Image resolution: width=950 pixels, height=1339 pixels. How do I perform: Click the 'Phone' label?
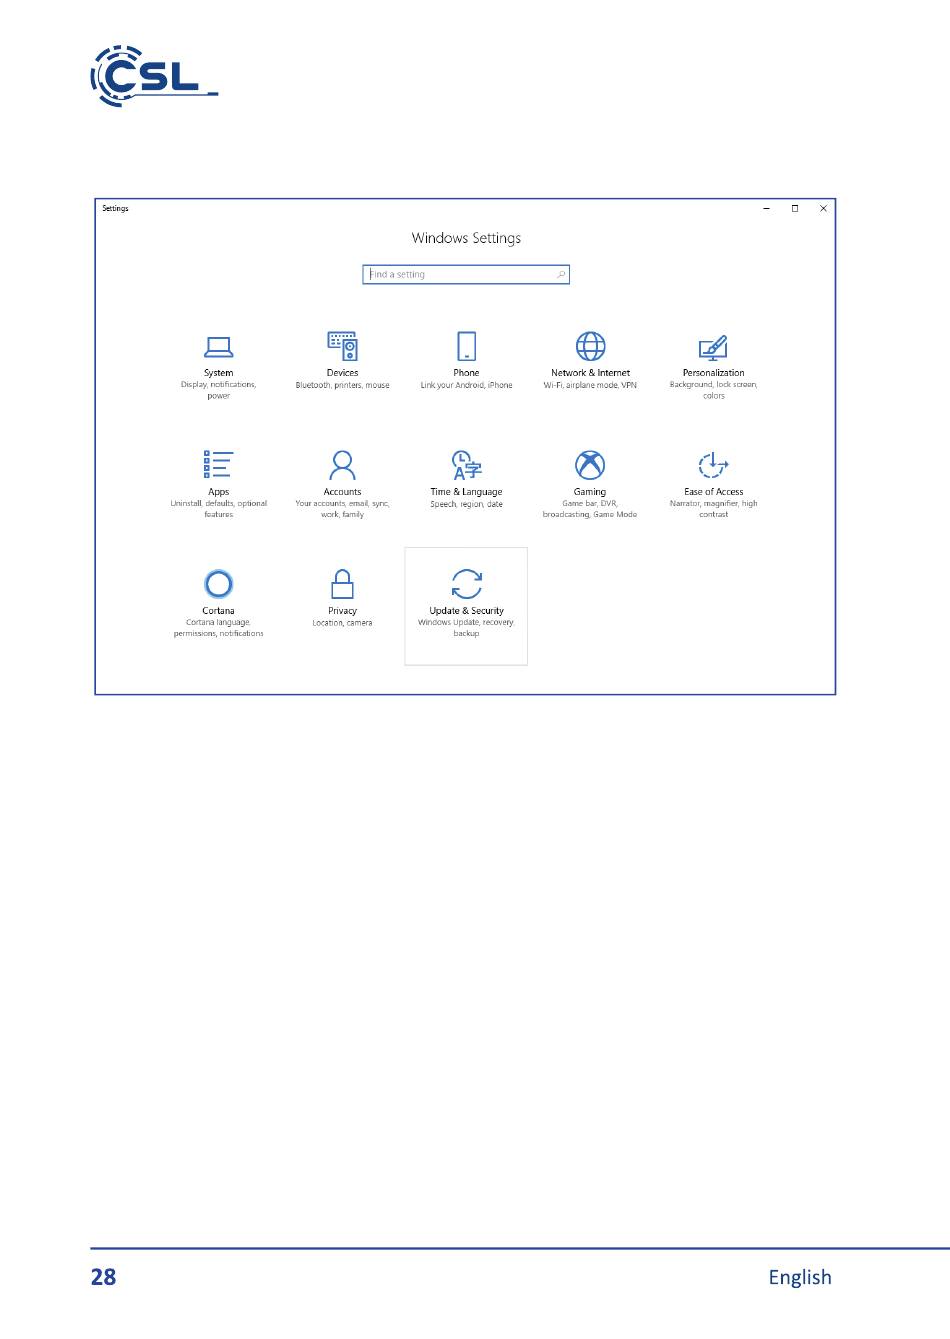point(466,373)
